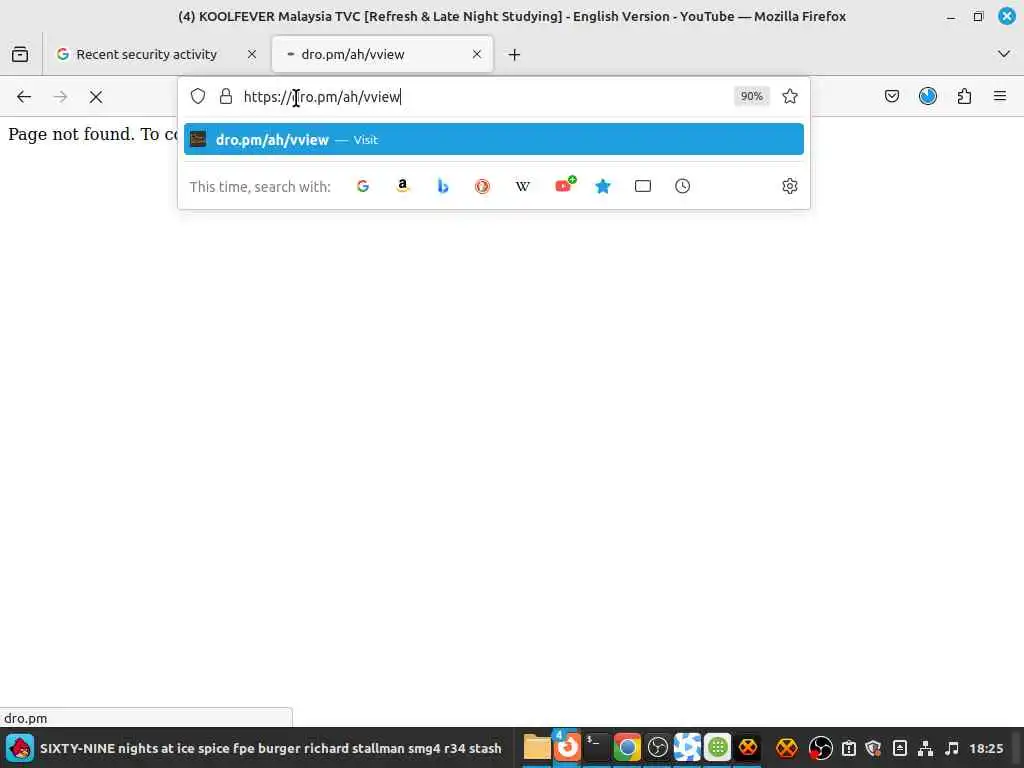Click the Page not found text
Screen dimensions: 1024x768
tap(71, 134)
